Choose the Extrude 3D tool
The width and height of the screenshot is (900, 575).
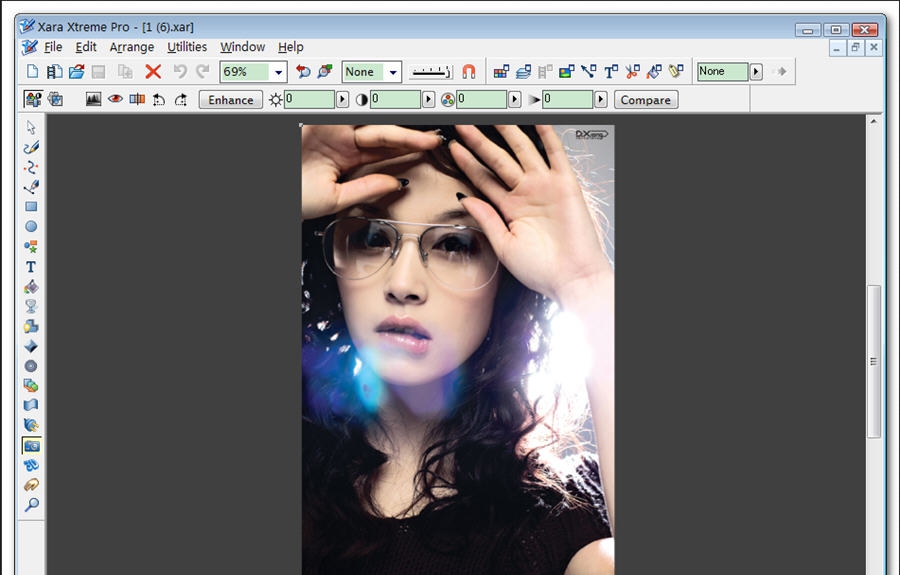(x=31, y=465)
